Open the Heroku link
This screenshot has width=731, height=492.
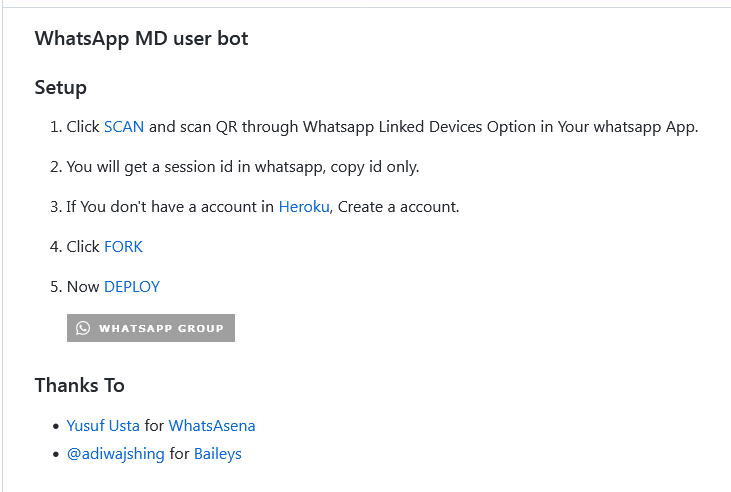(304, 207)
